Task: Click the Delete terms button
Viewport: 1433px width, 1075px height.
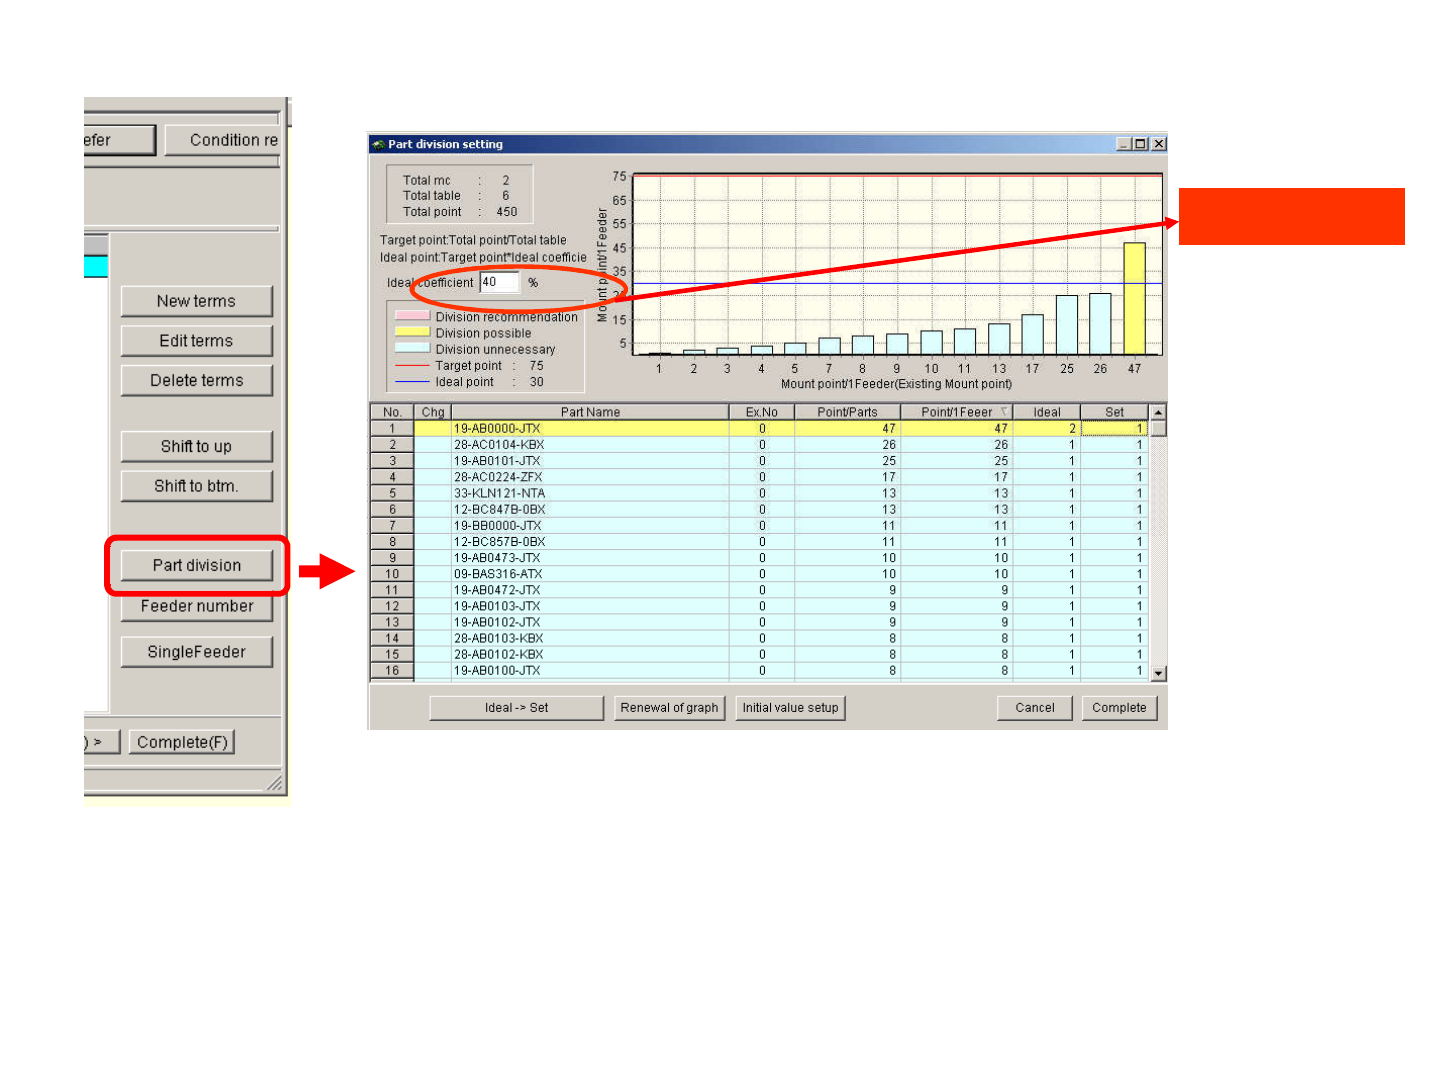Action: coord(196,380)
